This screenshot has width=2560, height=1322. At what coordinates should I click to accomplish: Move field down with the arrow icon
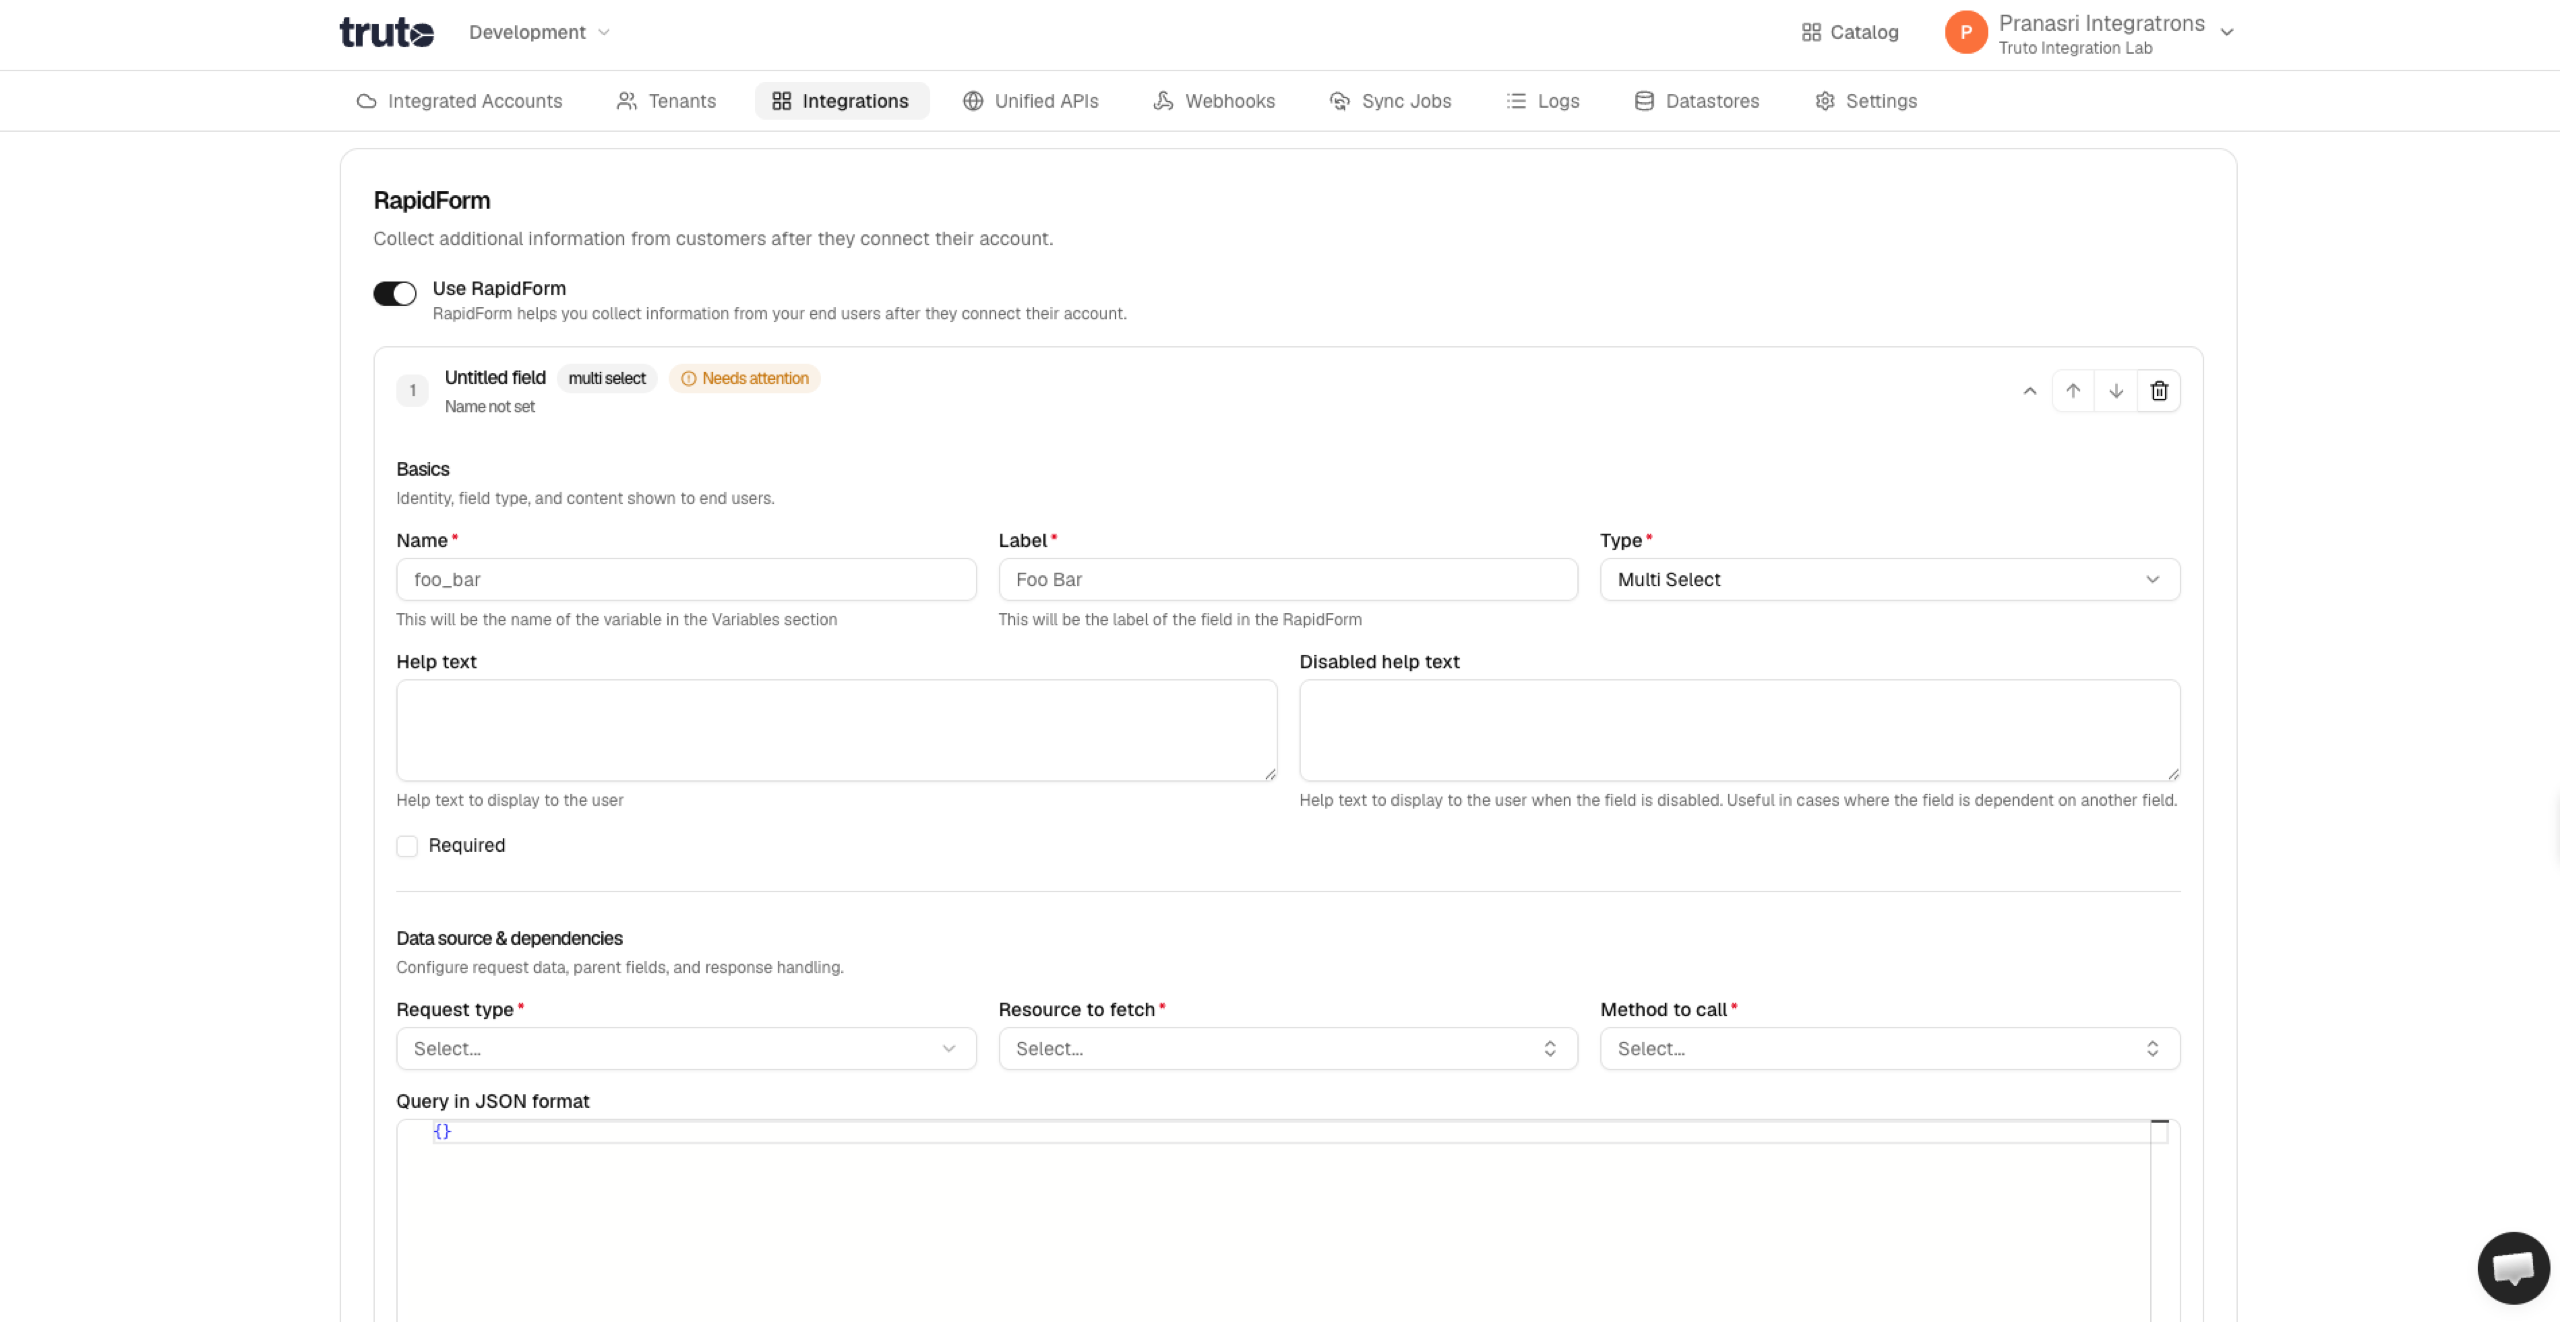tap(2116, 391)
